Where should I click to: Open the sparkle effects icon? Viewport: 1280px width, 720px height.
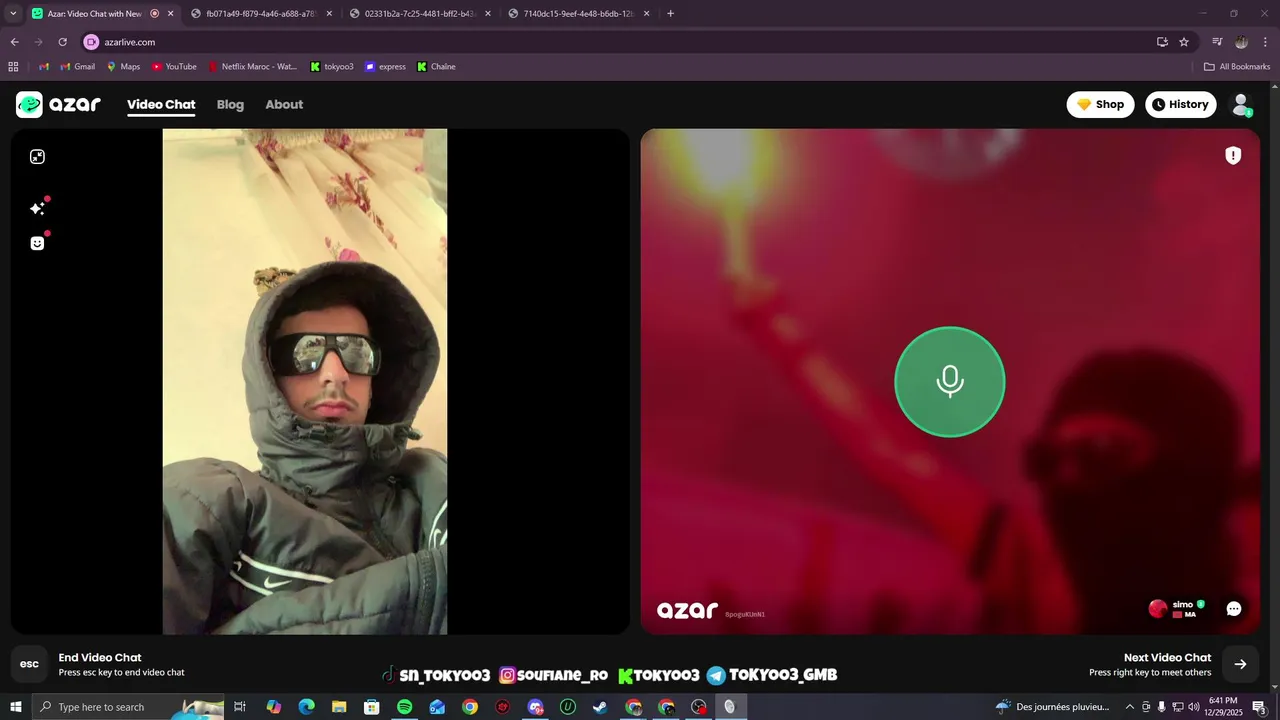pos(37,208)
